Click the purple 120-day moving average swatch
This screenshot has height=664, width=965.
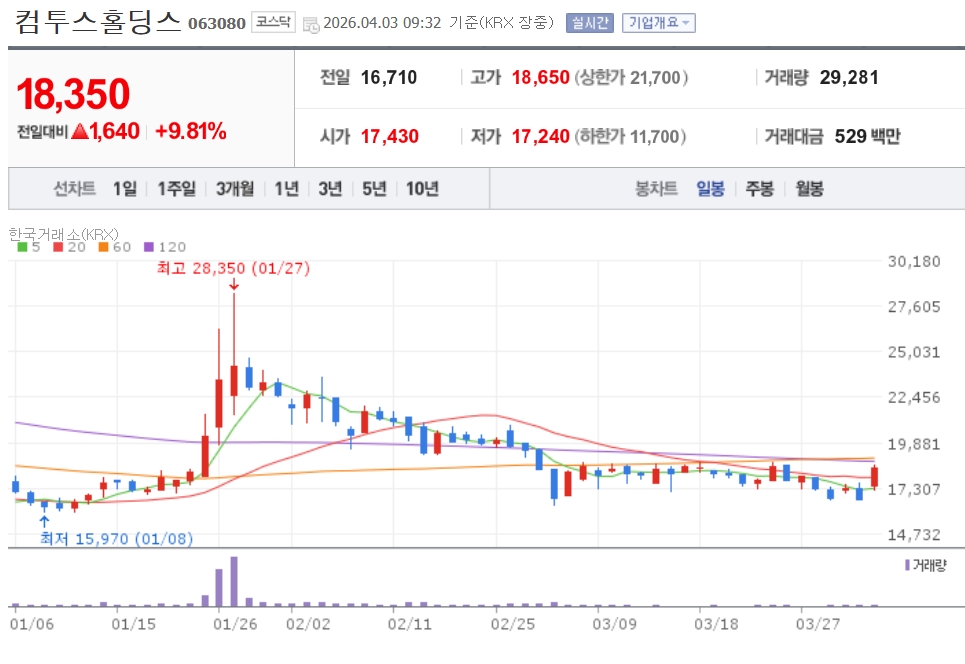pyautogui.click(x=149, y=247)
